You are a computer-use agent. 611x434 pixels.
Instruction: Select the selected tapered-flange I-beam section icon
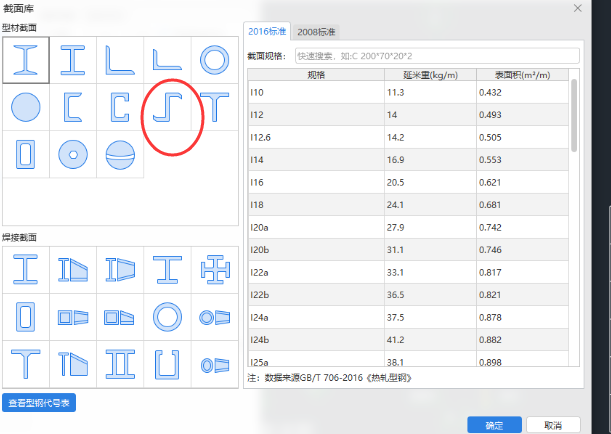(x=26, y=60)
